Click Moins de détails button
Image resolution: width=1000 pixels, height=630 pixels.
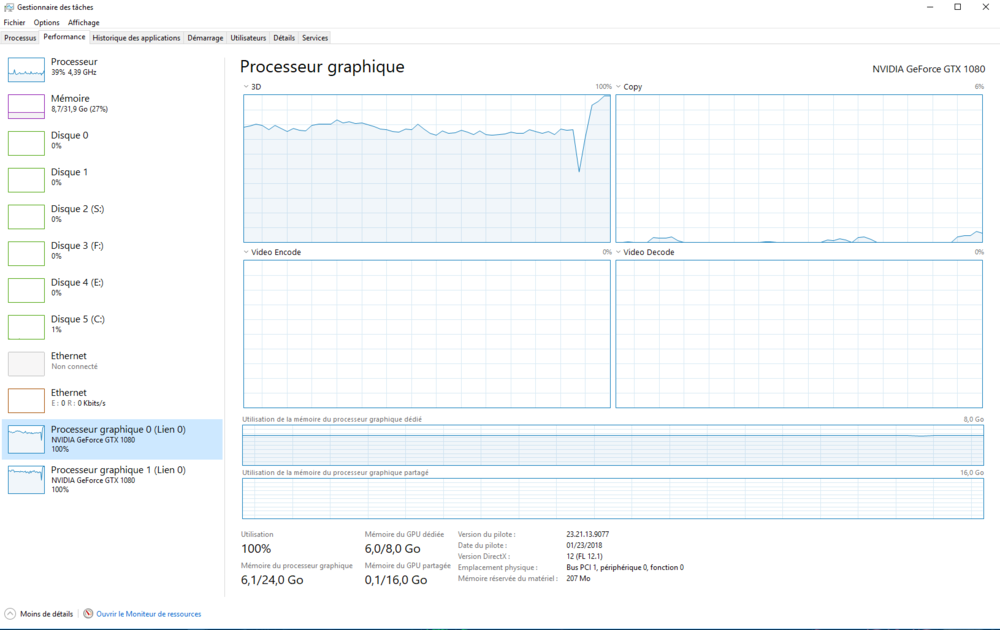(x=46, y=614)
